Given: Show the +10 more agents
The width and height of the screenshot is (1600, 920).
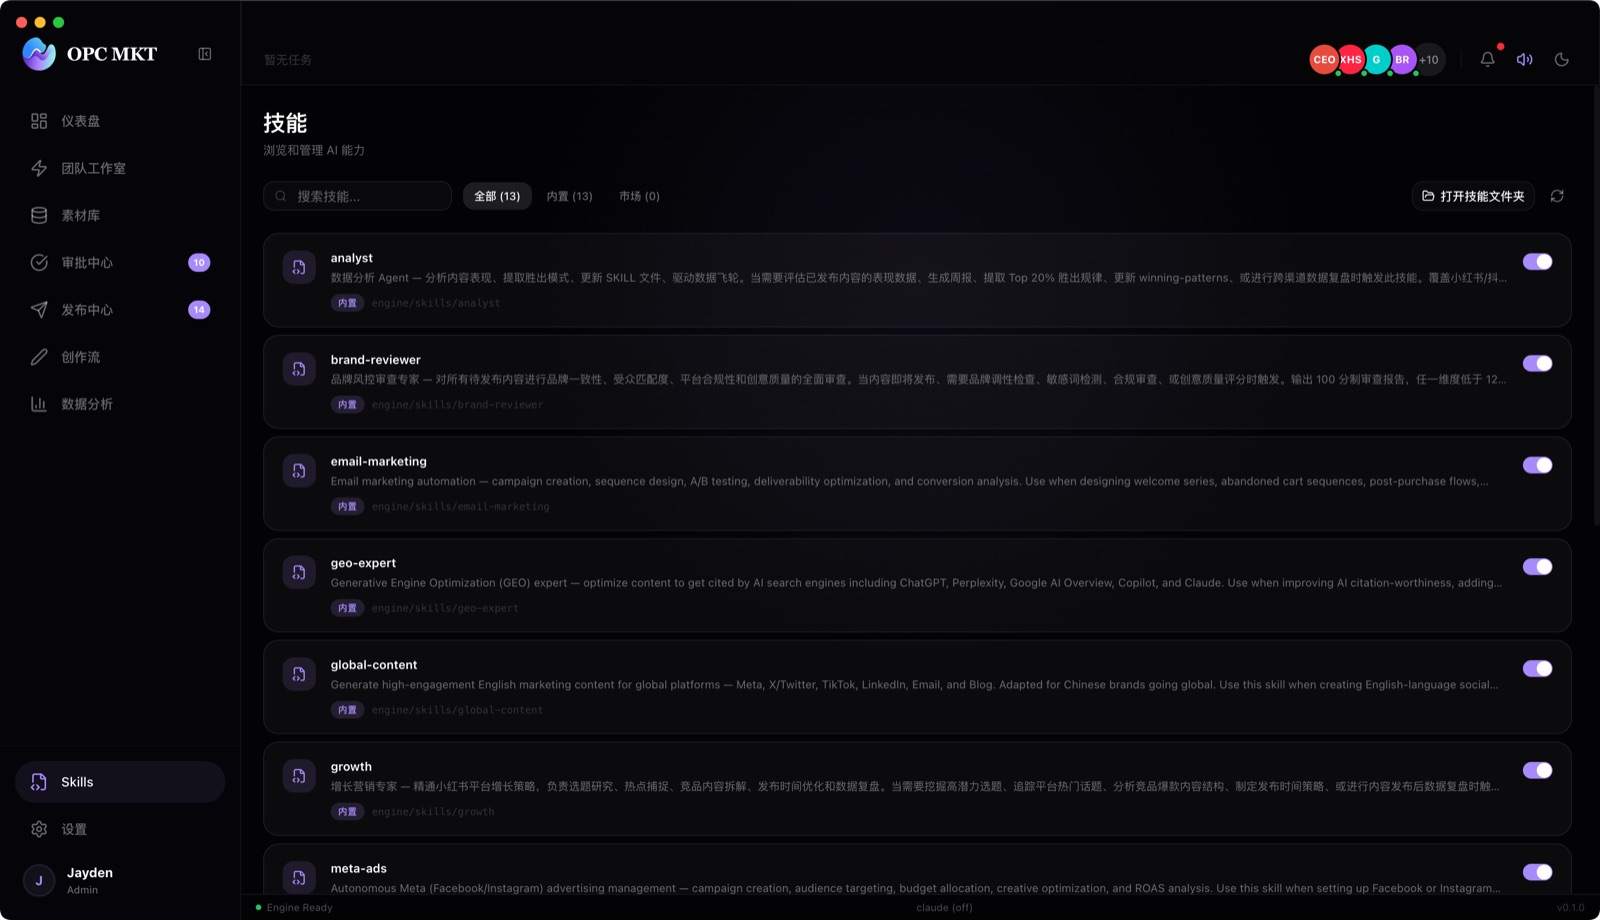Looking at the screenshot, I should (x=1430, y=60).
